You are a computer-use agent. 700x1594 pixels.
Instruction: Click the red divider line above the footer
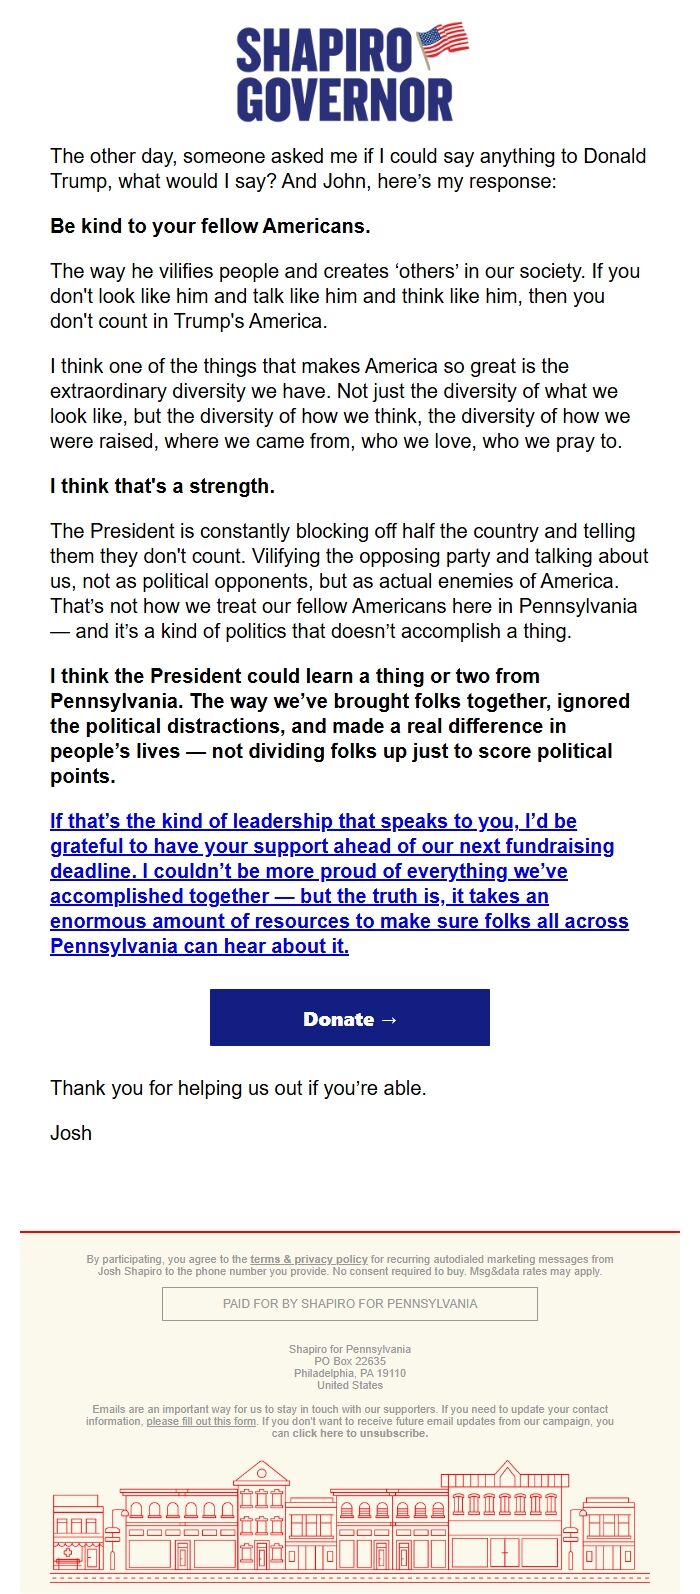(x=349, y=1226)
